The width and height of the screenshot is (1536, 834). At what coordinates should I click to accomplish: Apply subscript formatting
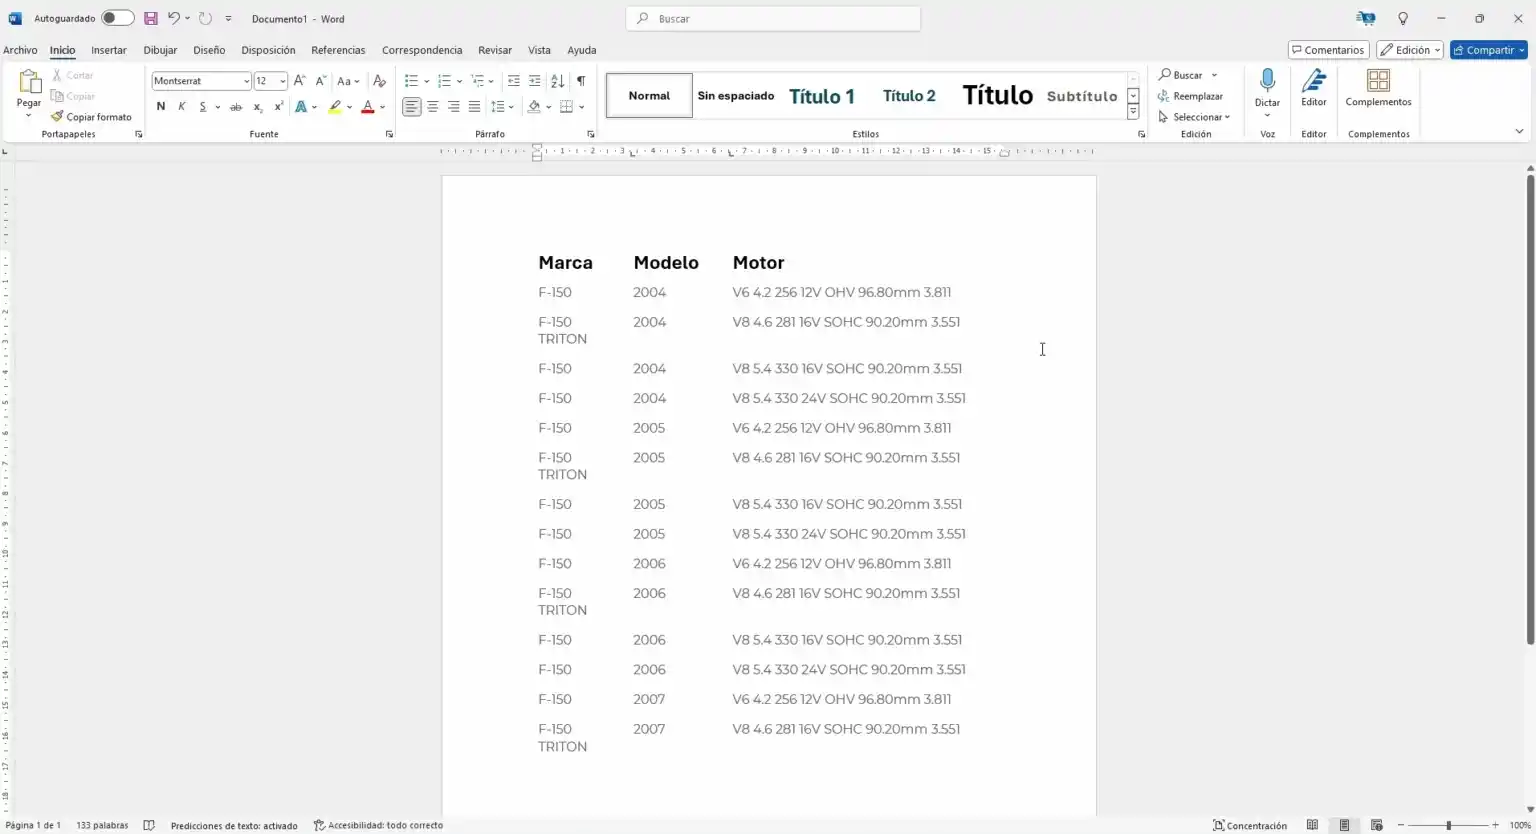(258, 107)
